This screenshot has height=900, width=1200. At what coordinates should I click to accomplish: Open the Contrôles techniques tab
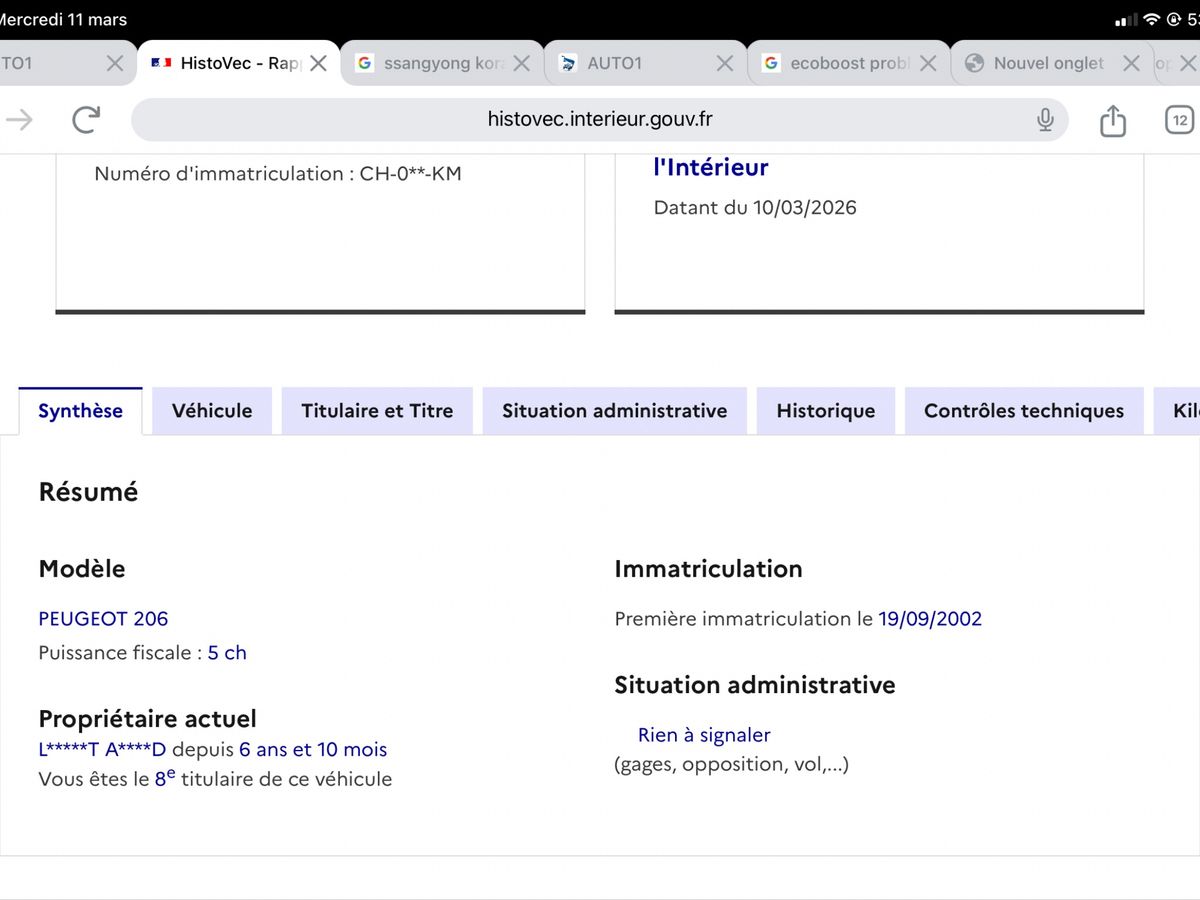pyautogui.click(x=1024, y=411)
